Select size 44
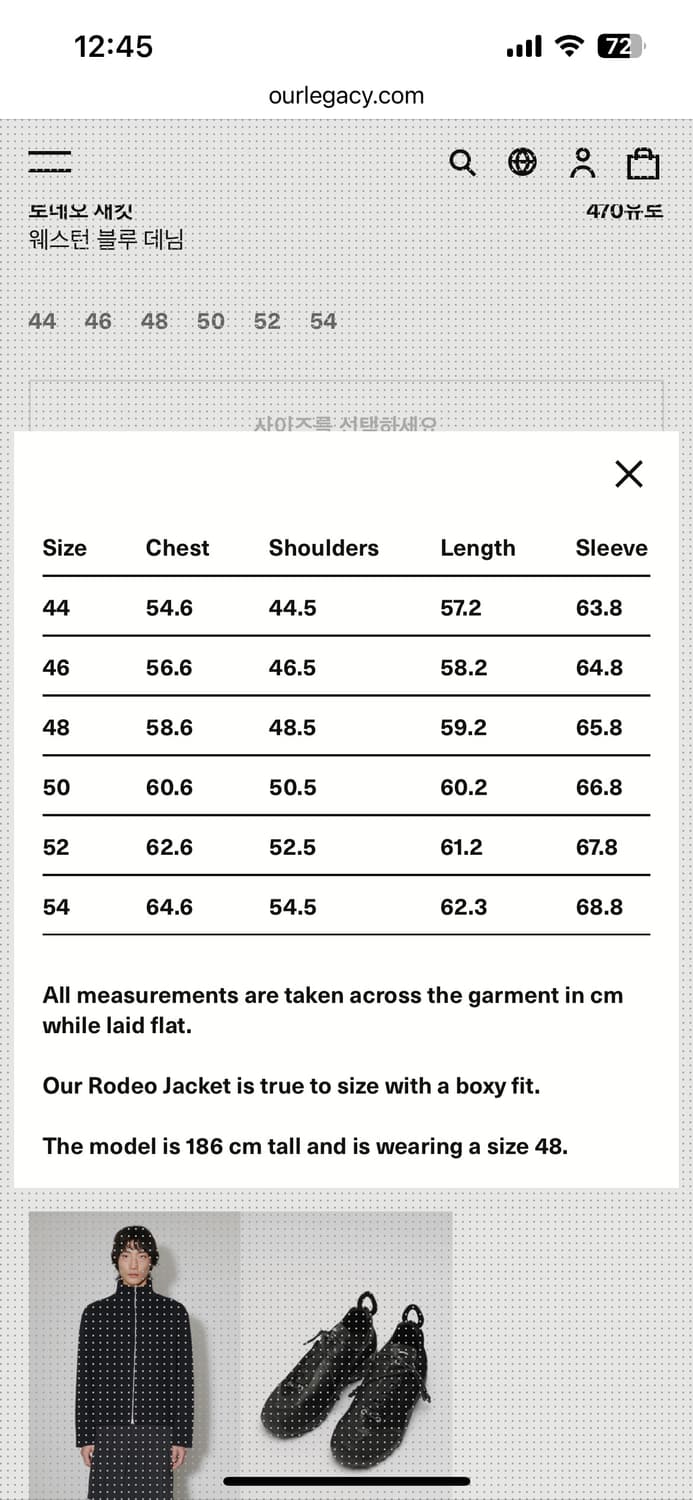Screen dimensions: 693x1500 [x=42, y=321]
